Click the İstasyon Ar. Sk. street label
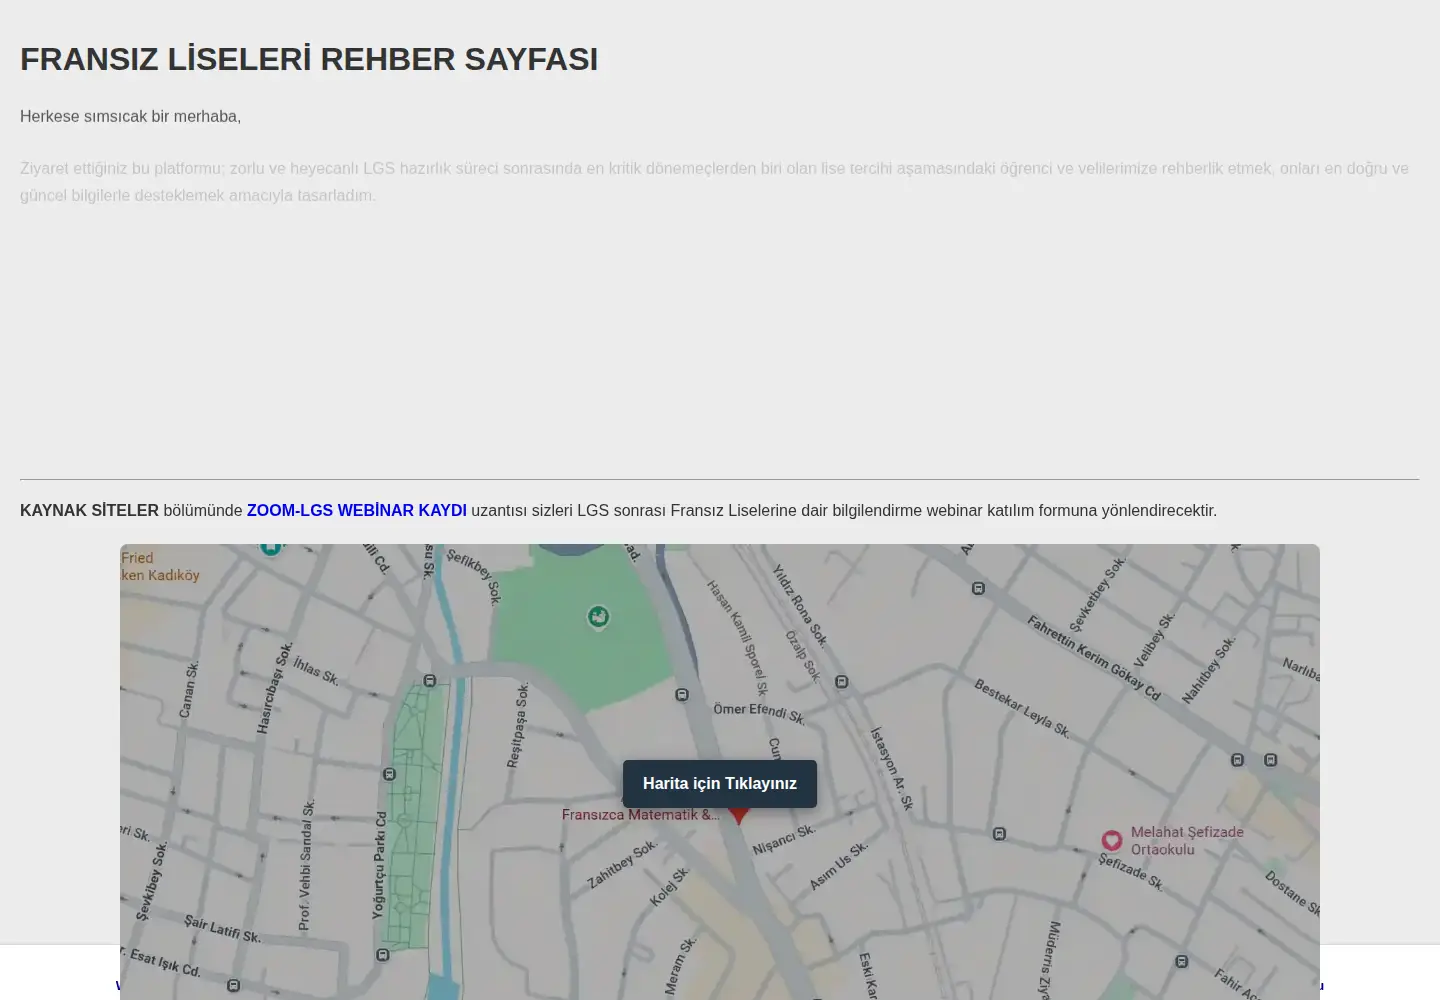Image resolution: width=1440 pixels, height=1000 pixels. 891,768
